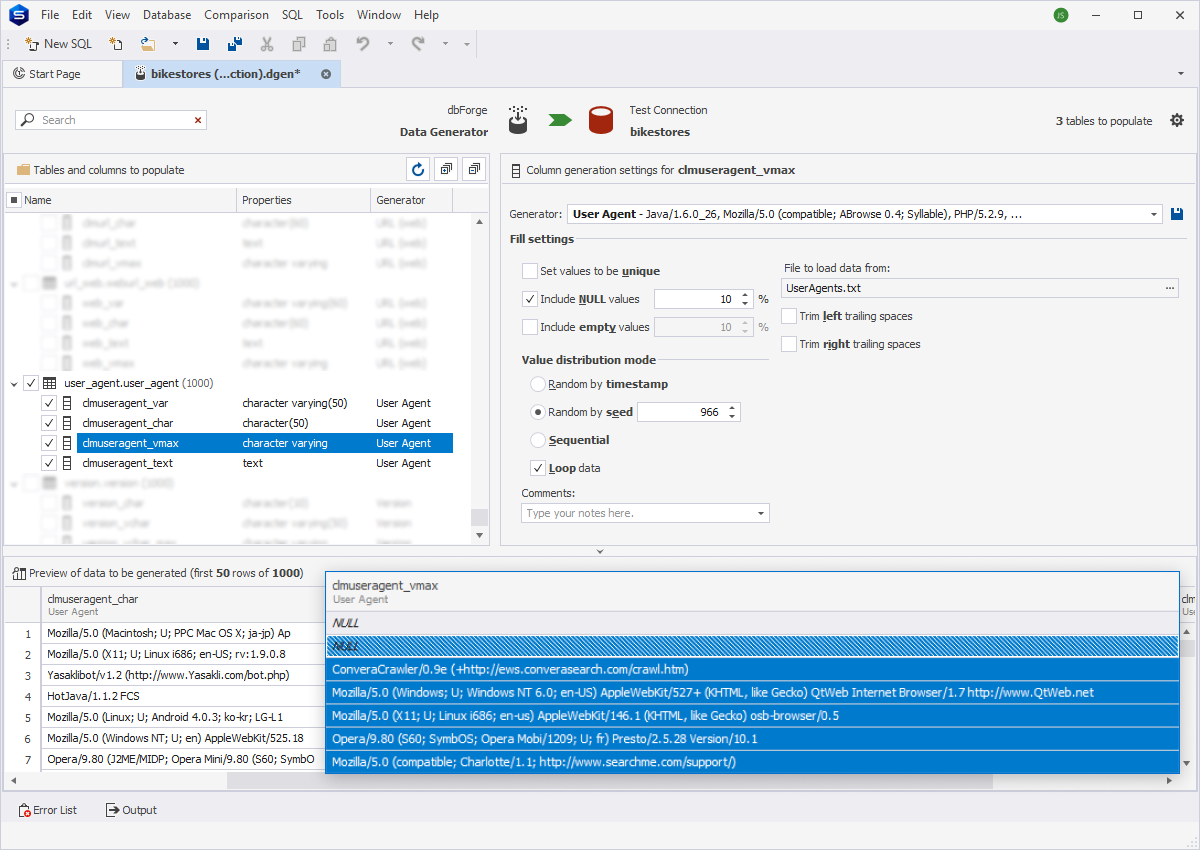The height and width of the screenshot is (850, 1200).
Task: Click the new document icon beside New SQL
Action: (x=116, y=44)
